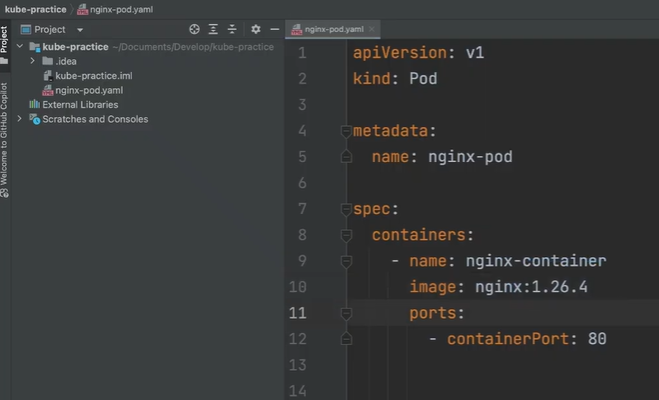Collapse the kube-practice root folder

click(x=20, y=46)
